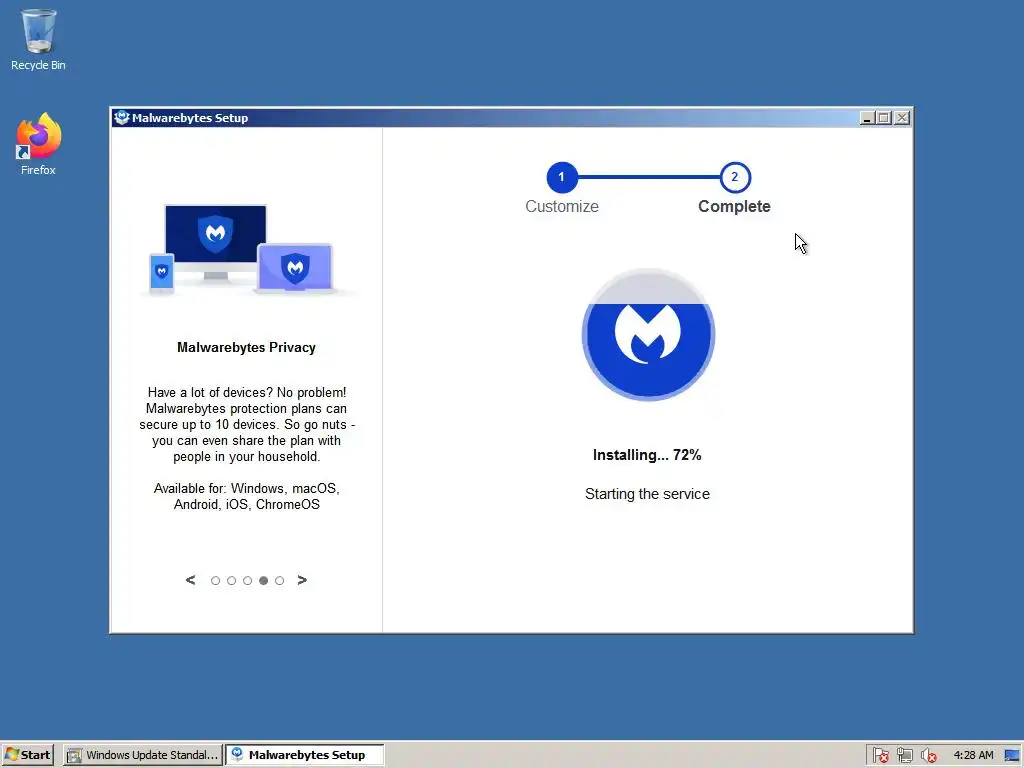This screenshot has width=1024, height=768.
Task: Select step 1 Customize circle
Action: [562, 177]
